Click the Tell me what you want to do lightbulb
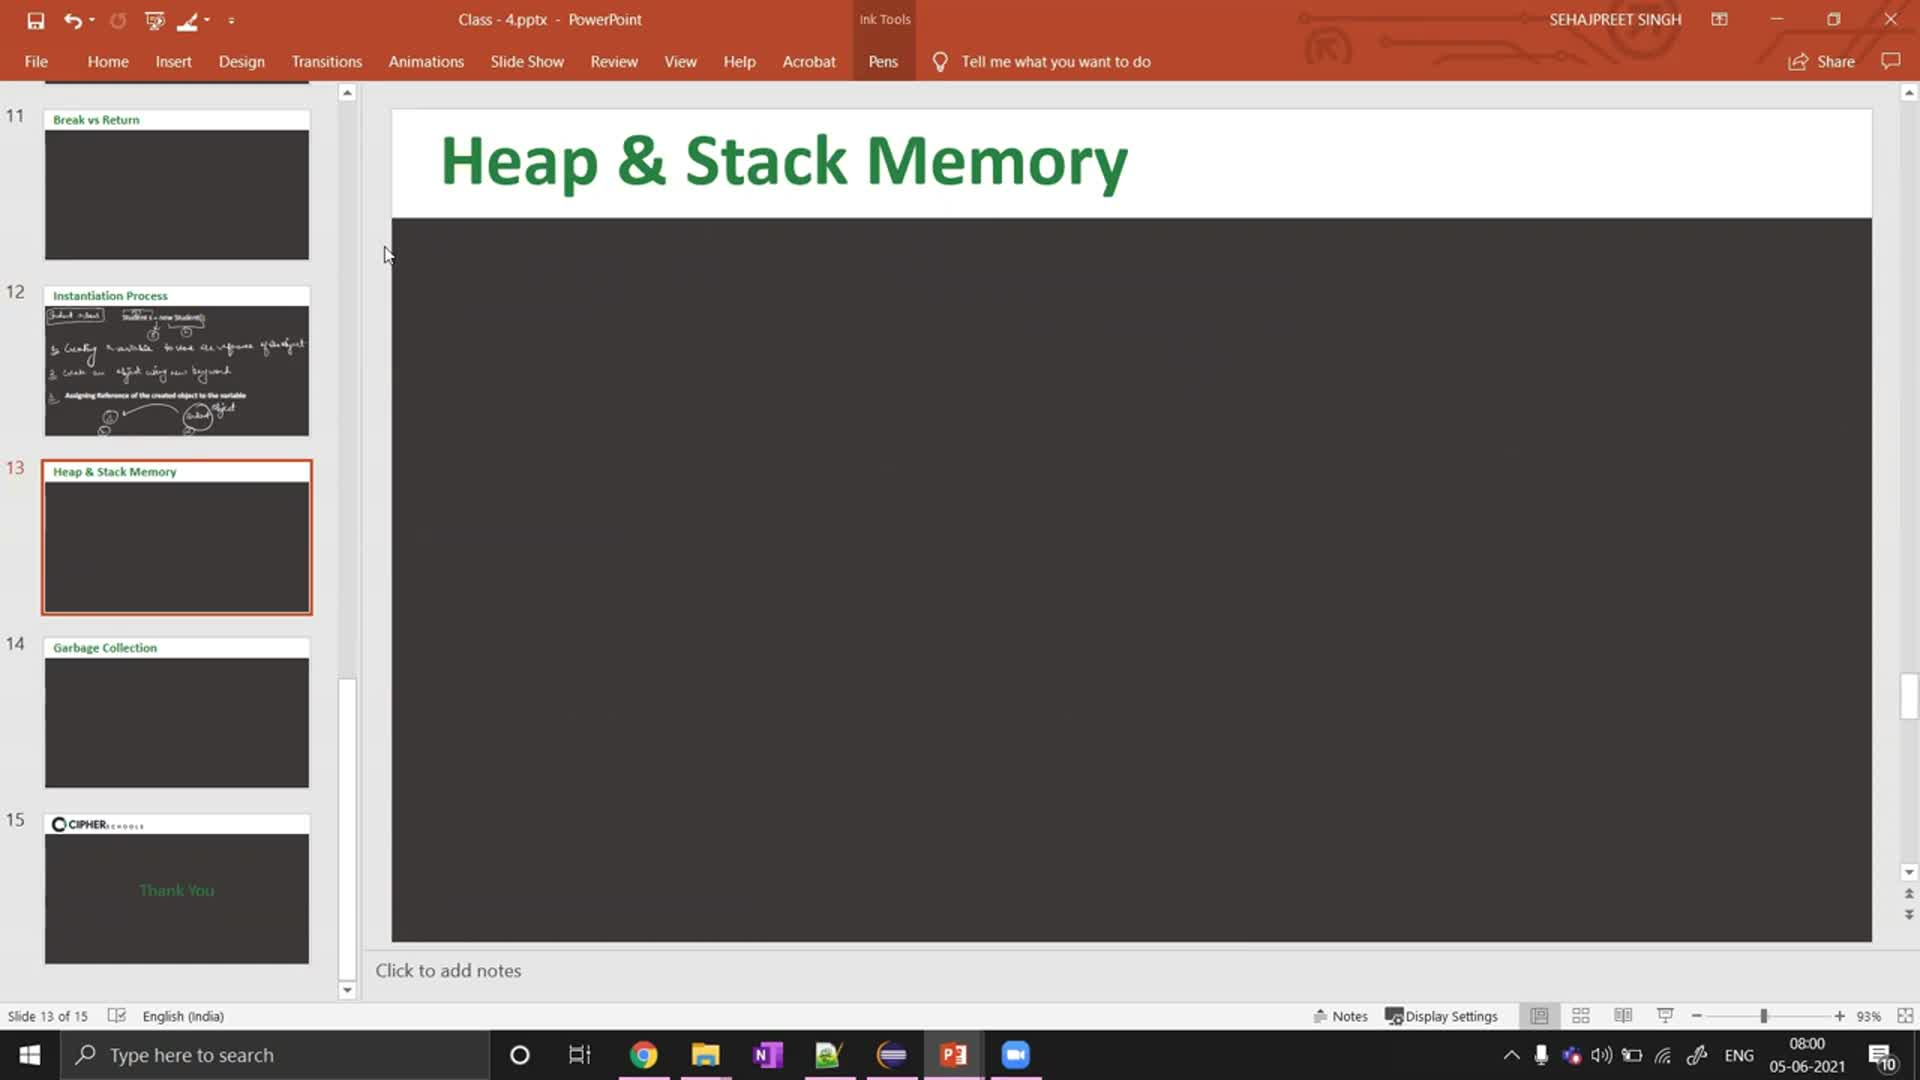 click(940, 61)
